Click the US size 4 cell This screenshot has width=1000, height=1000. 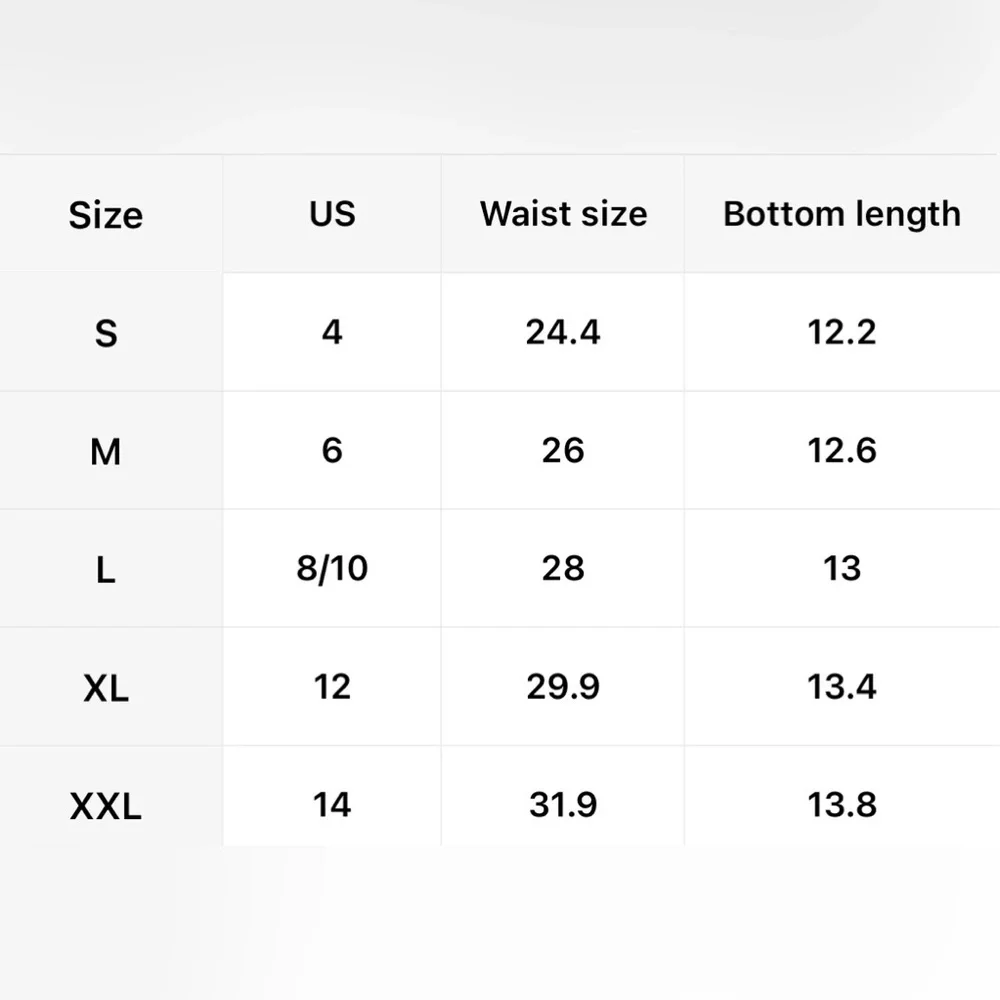[x=332, y=332]
